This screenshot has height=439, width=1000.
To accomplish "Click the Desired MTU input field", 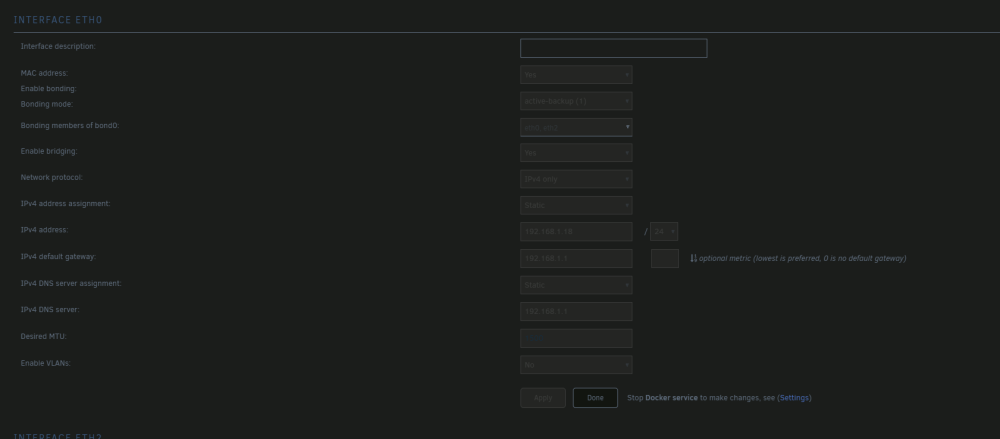I will (x=576, y=338).
